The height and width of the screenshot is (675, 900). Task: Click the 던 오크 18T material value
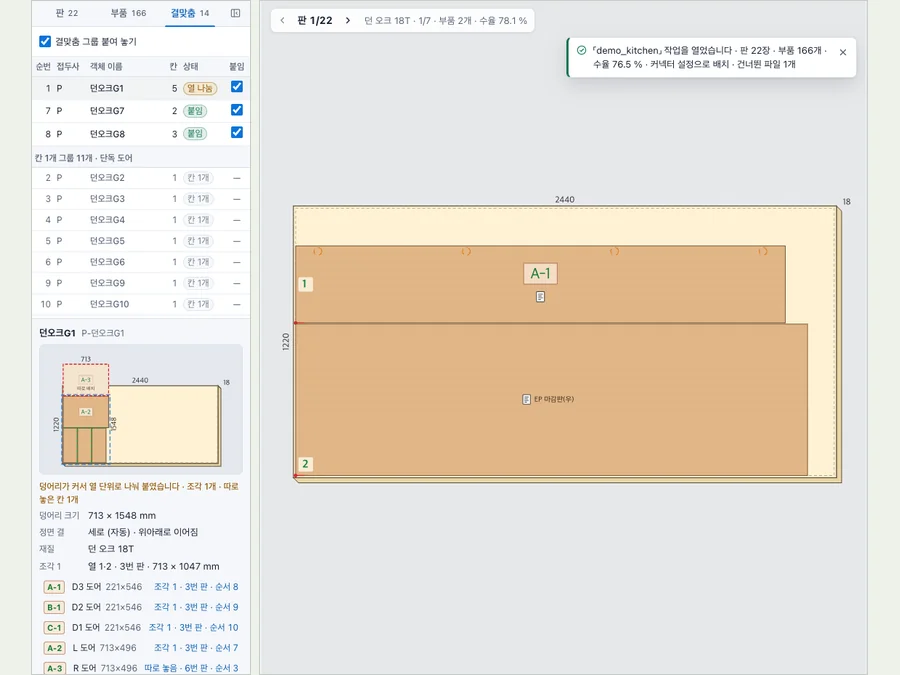(x=111, y=549)
